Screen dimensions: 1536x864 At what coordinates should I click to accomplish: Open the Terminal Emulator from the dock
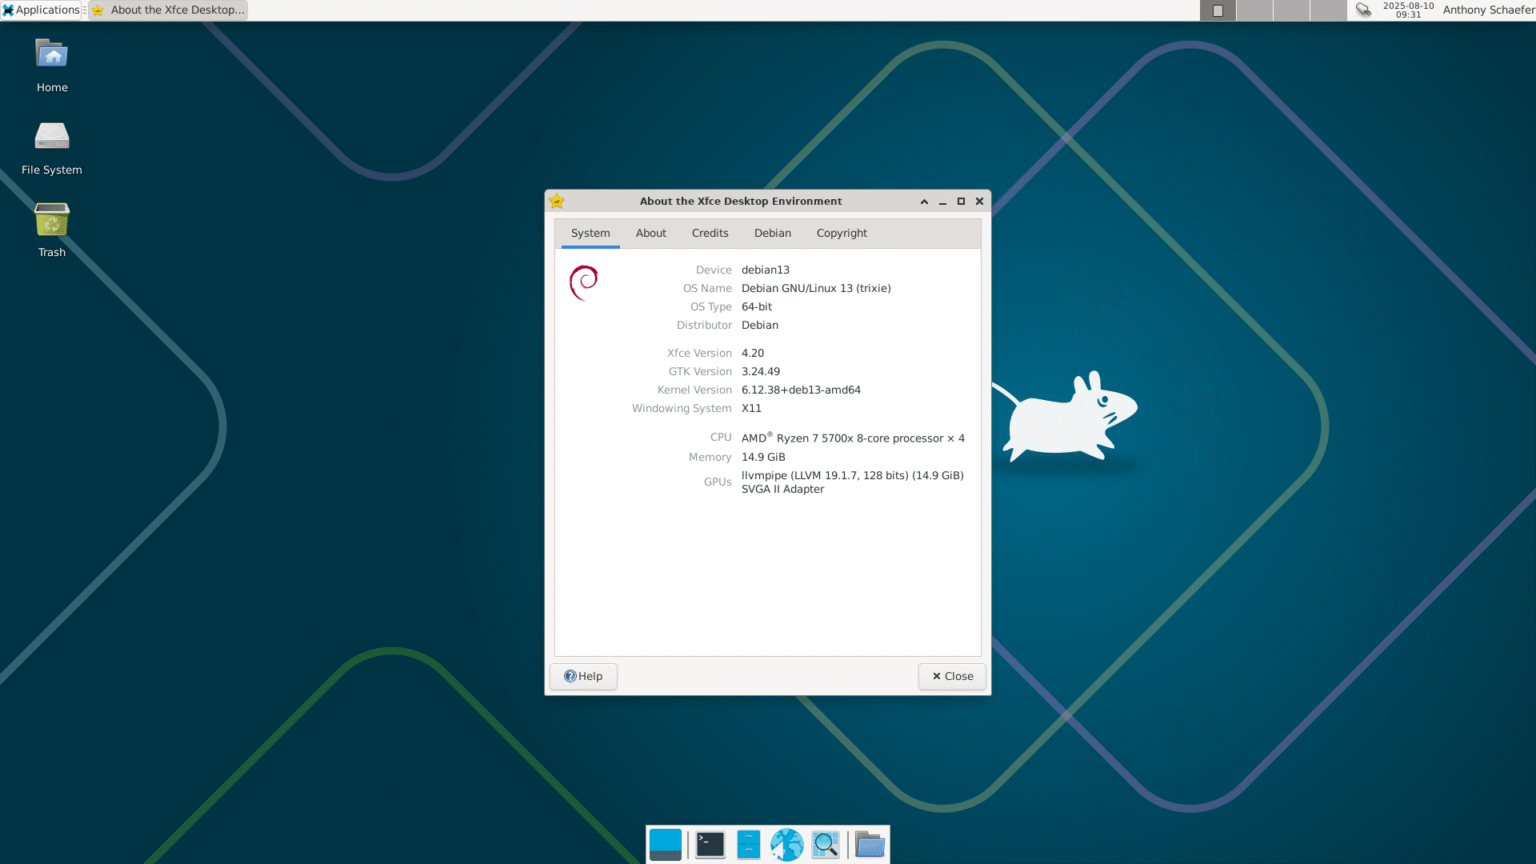tap(709, 845)
